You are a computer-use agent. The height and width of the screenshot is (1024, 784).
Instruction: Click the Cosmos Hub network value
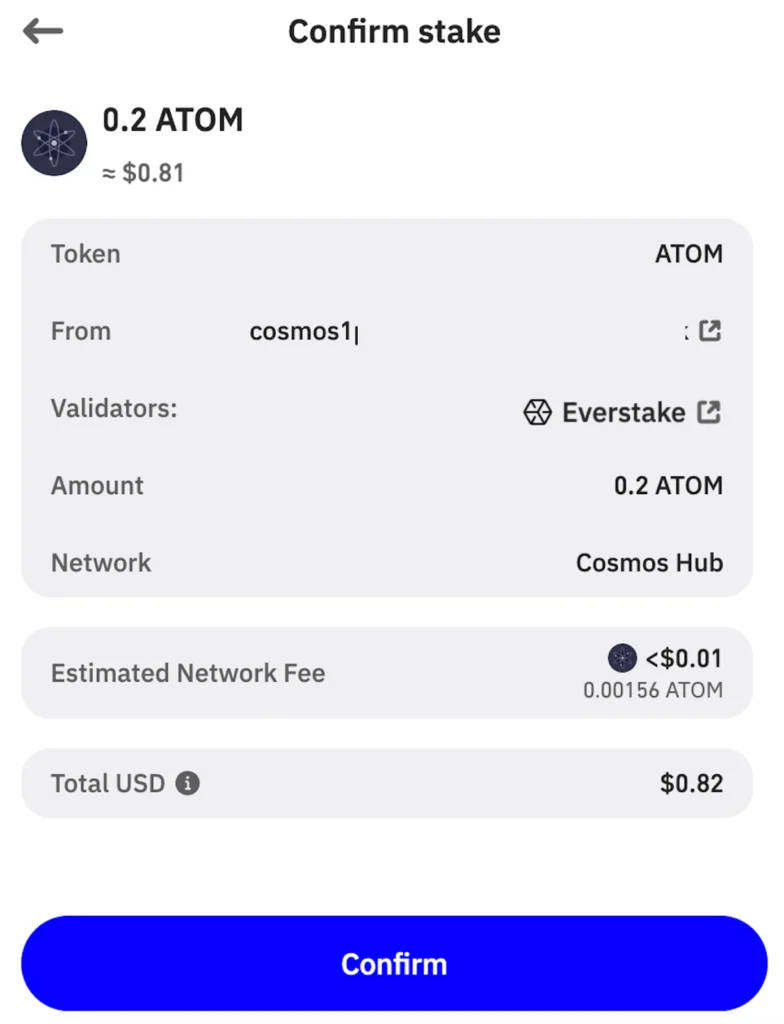(649, 562)
